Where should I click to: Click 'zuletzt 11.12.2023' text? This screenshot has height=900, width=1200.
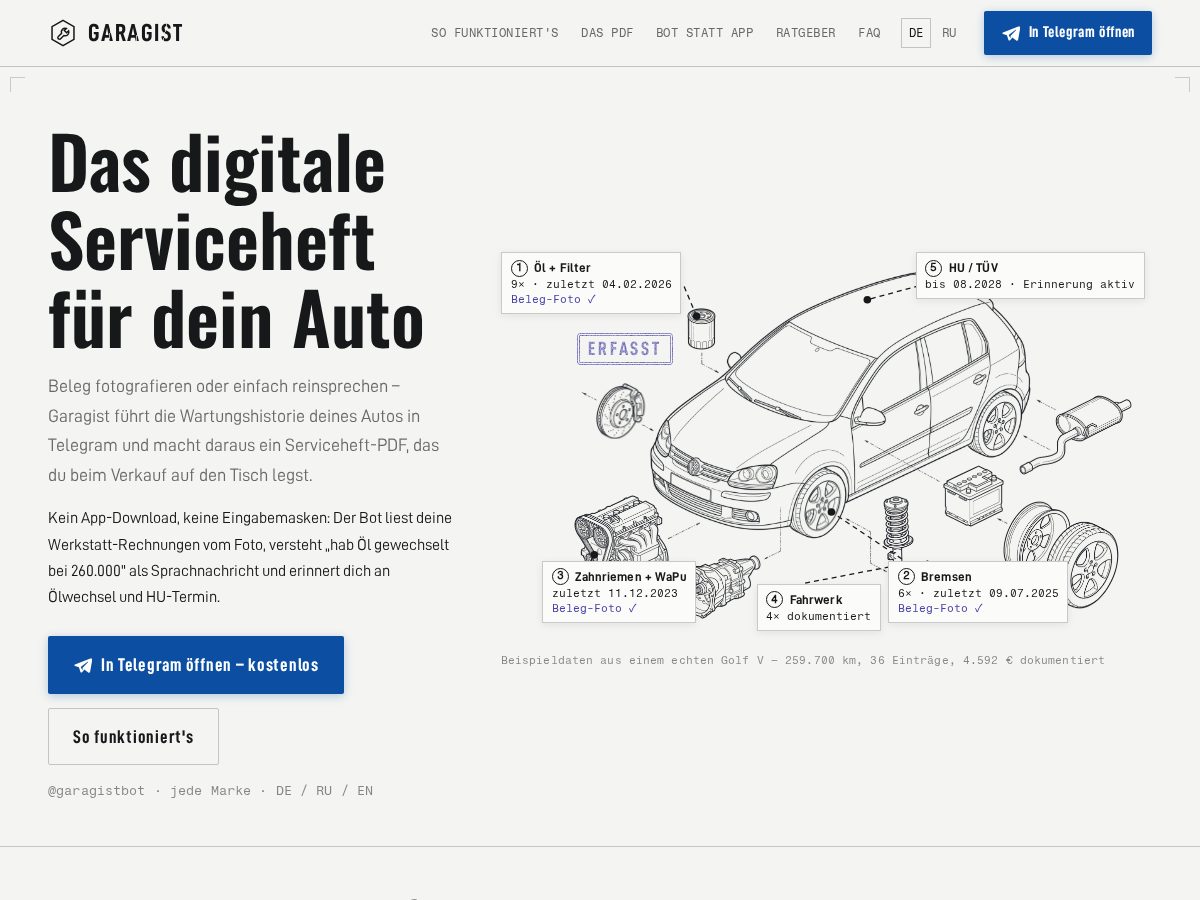pyautogui.click(x=615, y=593)
